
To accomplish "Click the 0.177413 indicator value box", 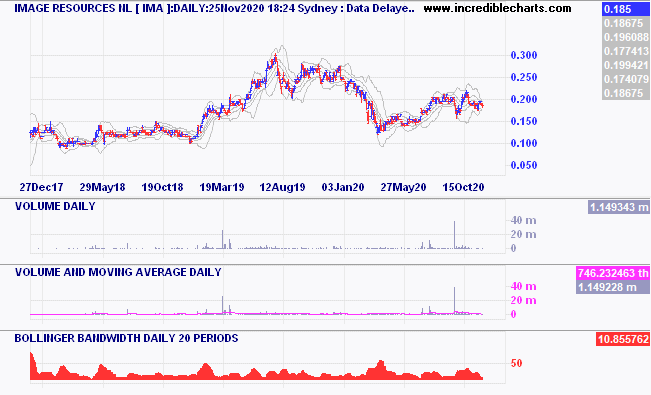I will click(x=626, y=51).
